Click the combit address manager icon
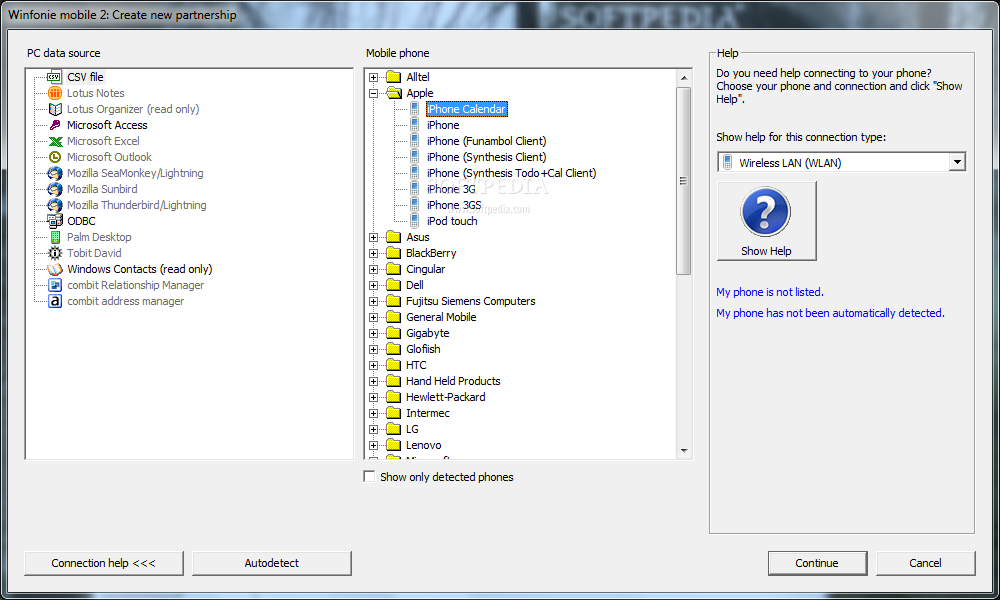This screenshot has height=600, width=1000. click(x=55, y=301)
